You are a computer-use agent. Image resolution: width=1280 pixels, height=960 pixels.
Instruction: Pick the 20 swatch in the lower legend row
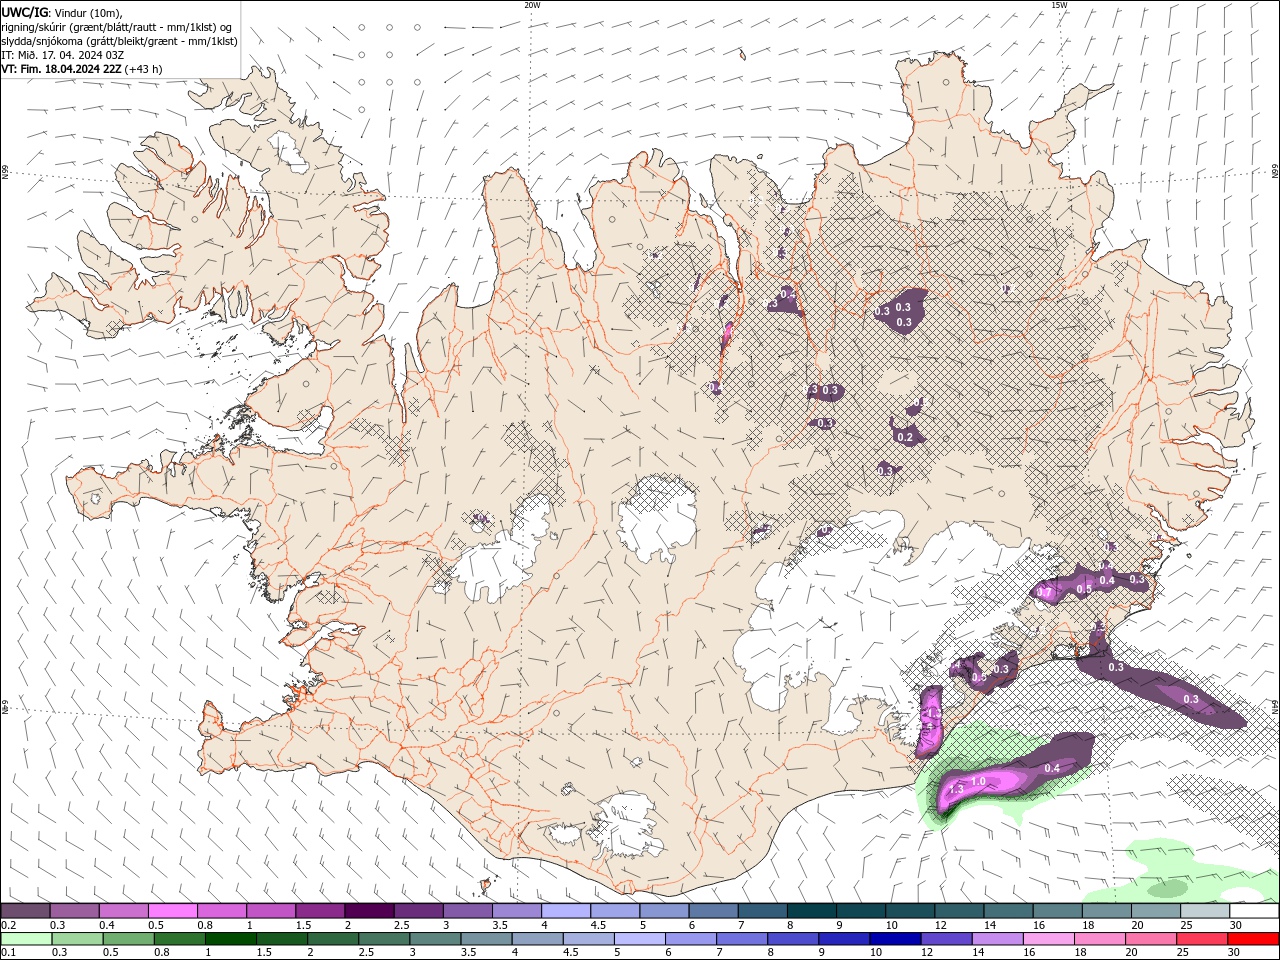click(x=1149, y=939)
